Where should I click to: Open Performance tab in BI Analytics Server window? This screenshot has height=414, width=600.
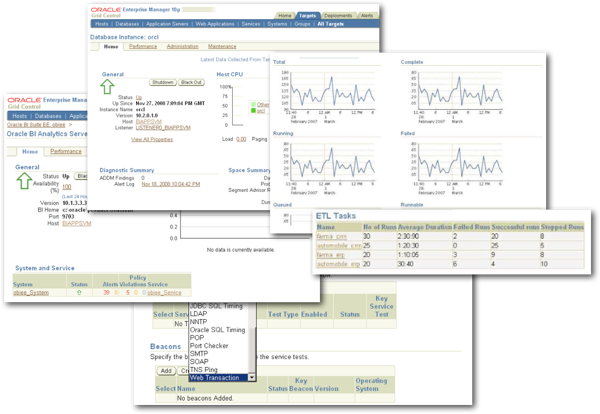66,151
